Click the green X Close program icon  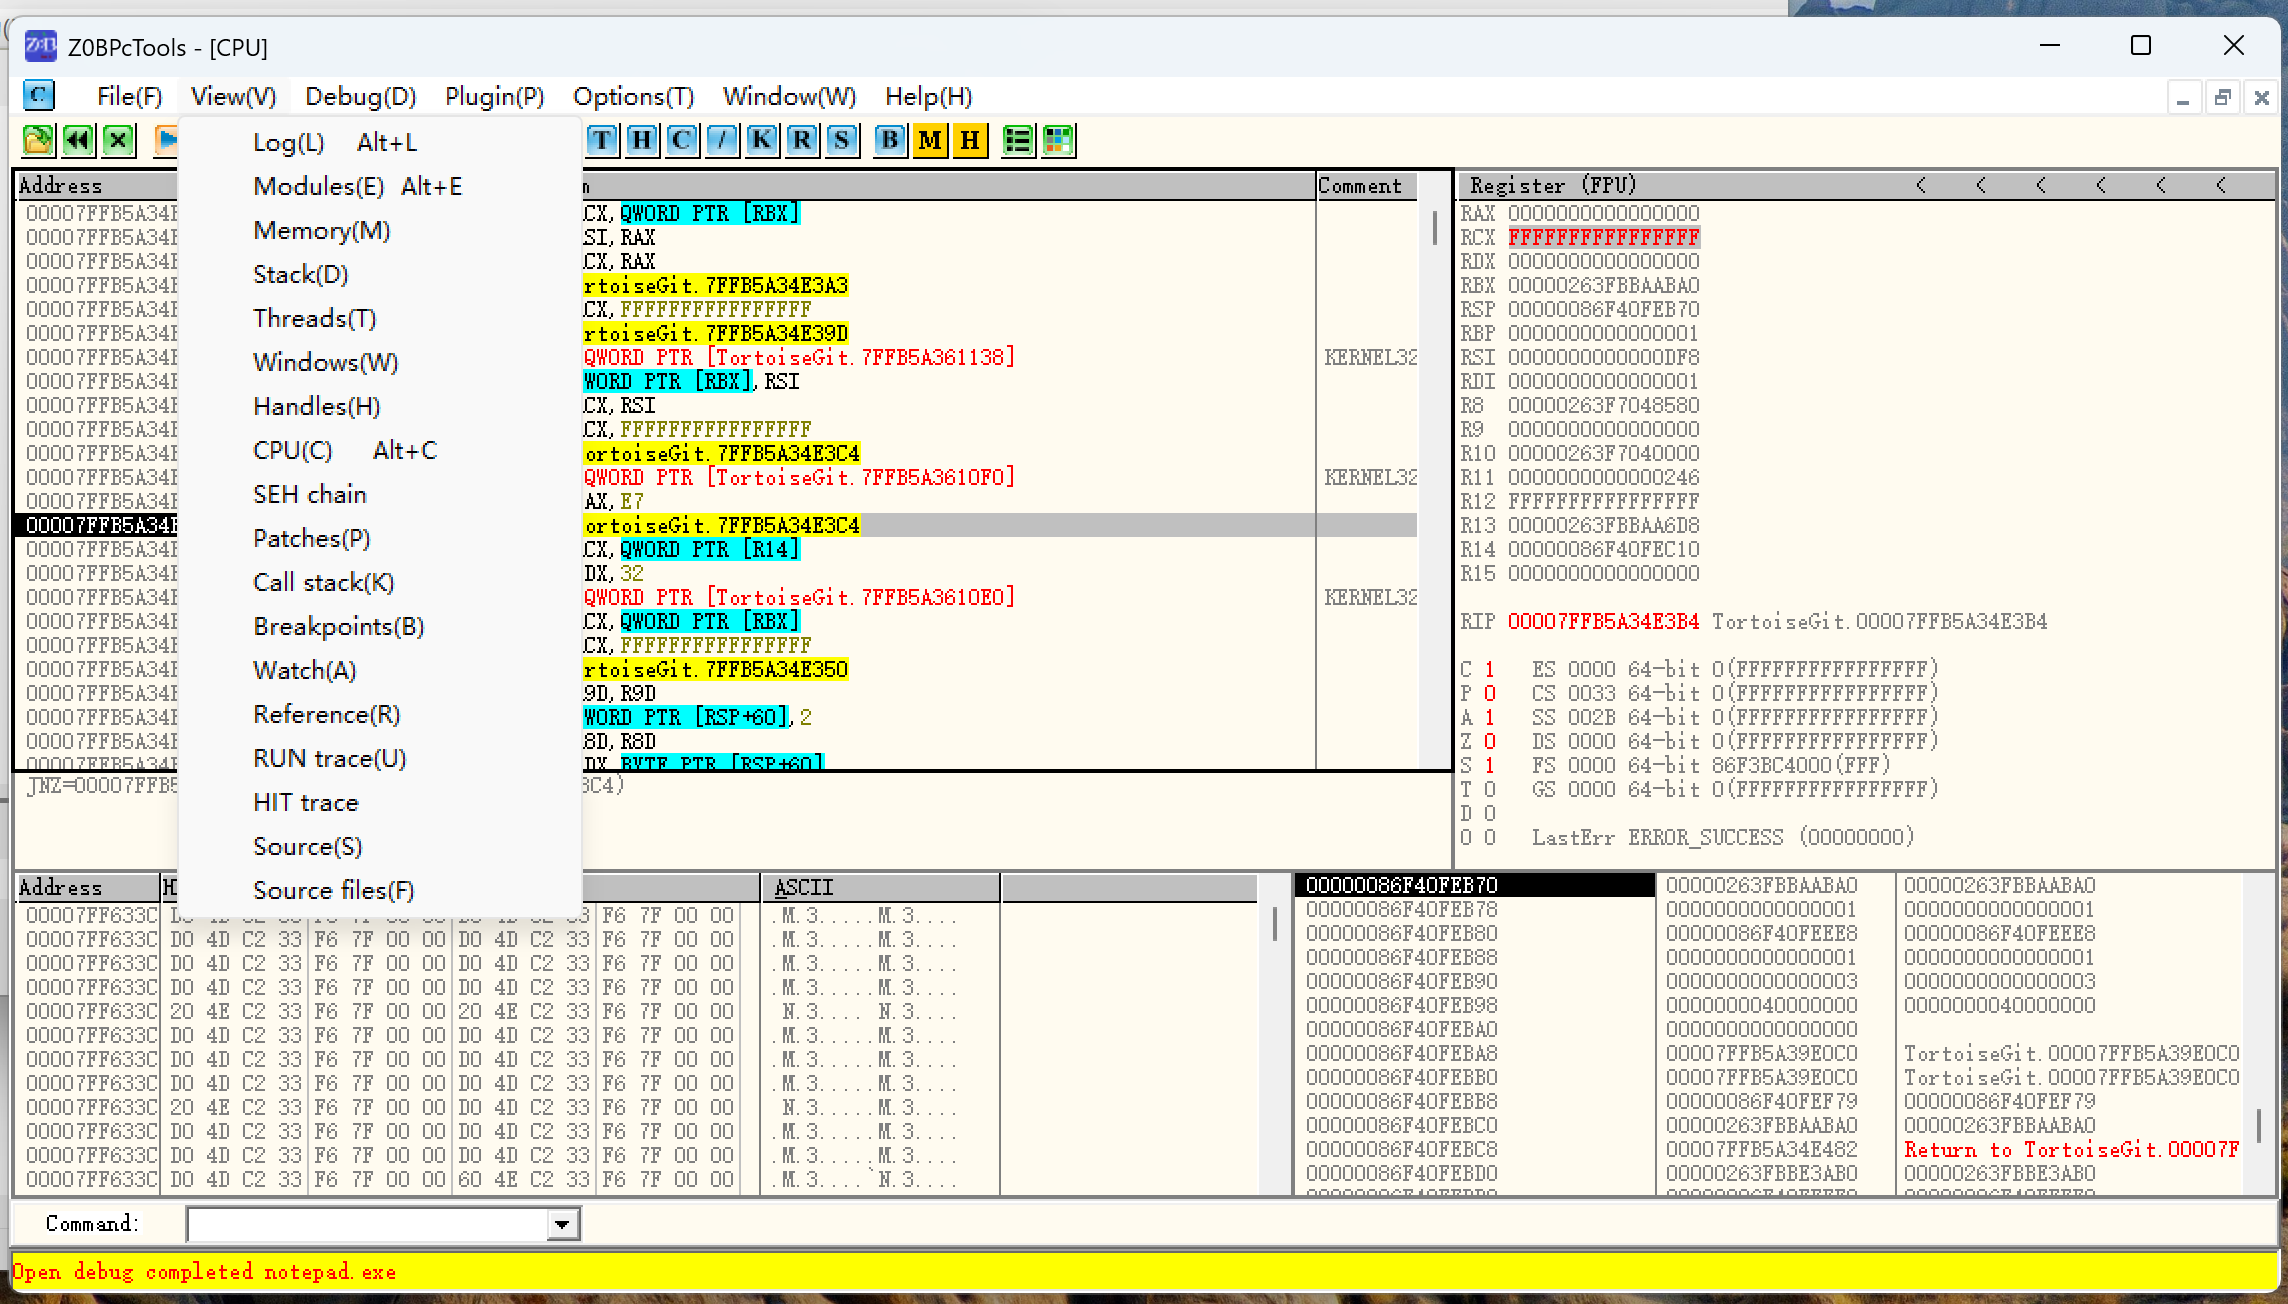coord(118,140)
